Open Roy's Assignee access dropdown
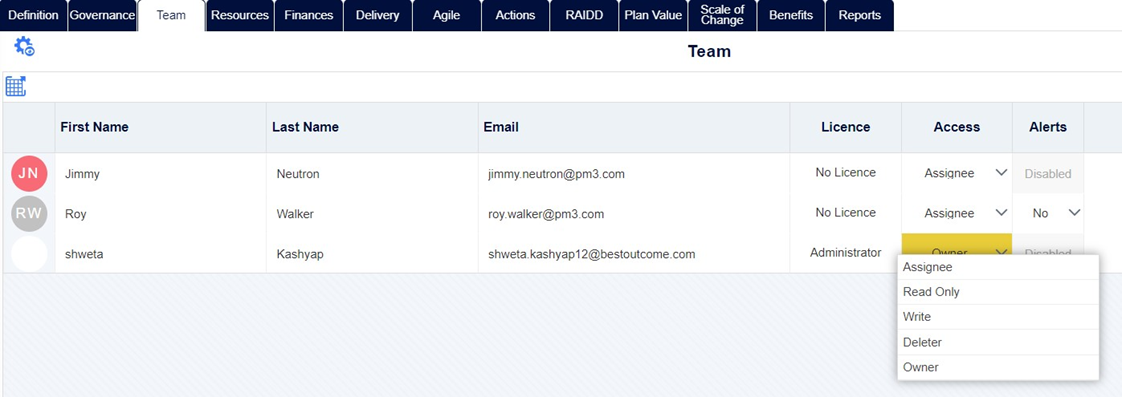 click(957, 213)
